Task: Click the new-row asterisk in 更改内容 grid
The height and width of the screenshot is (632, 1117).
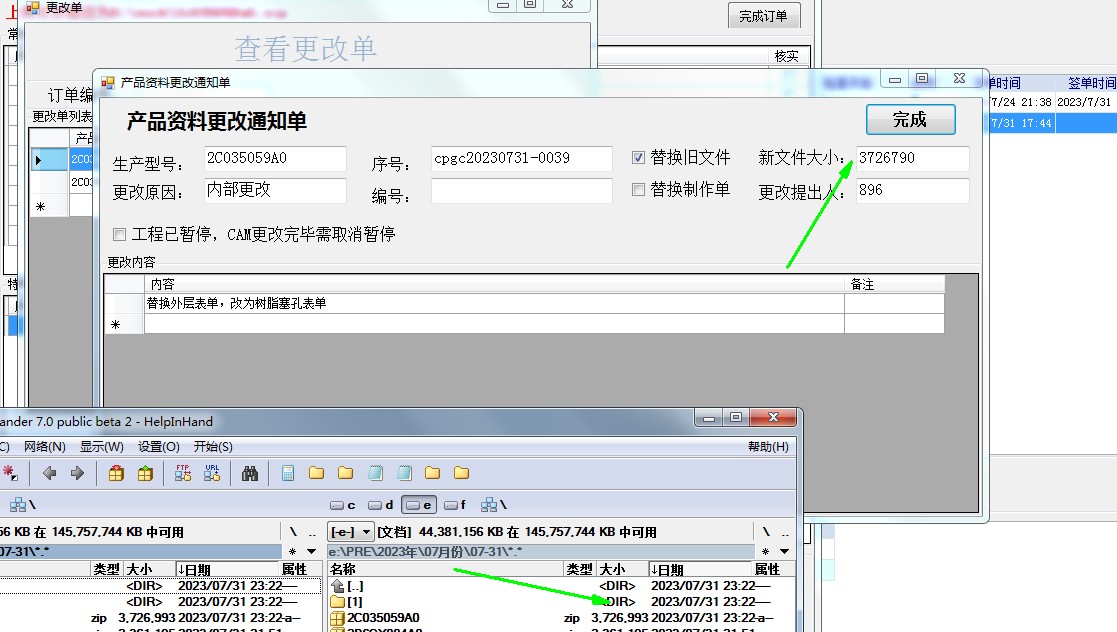Action: pyautogui.click(x=115, y=325)
